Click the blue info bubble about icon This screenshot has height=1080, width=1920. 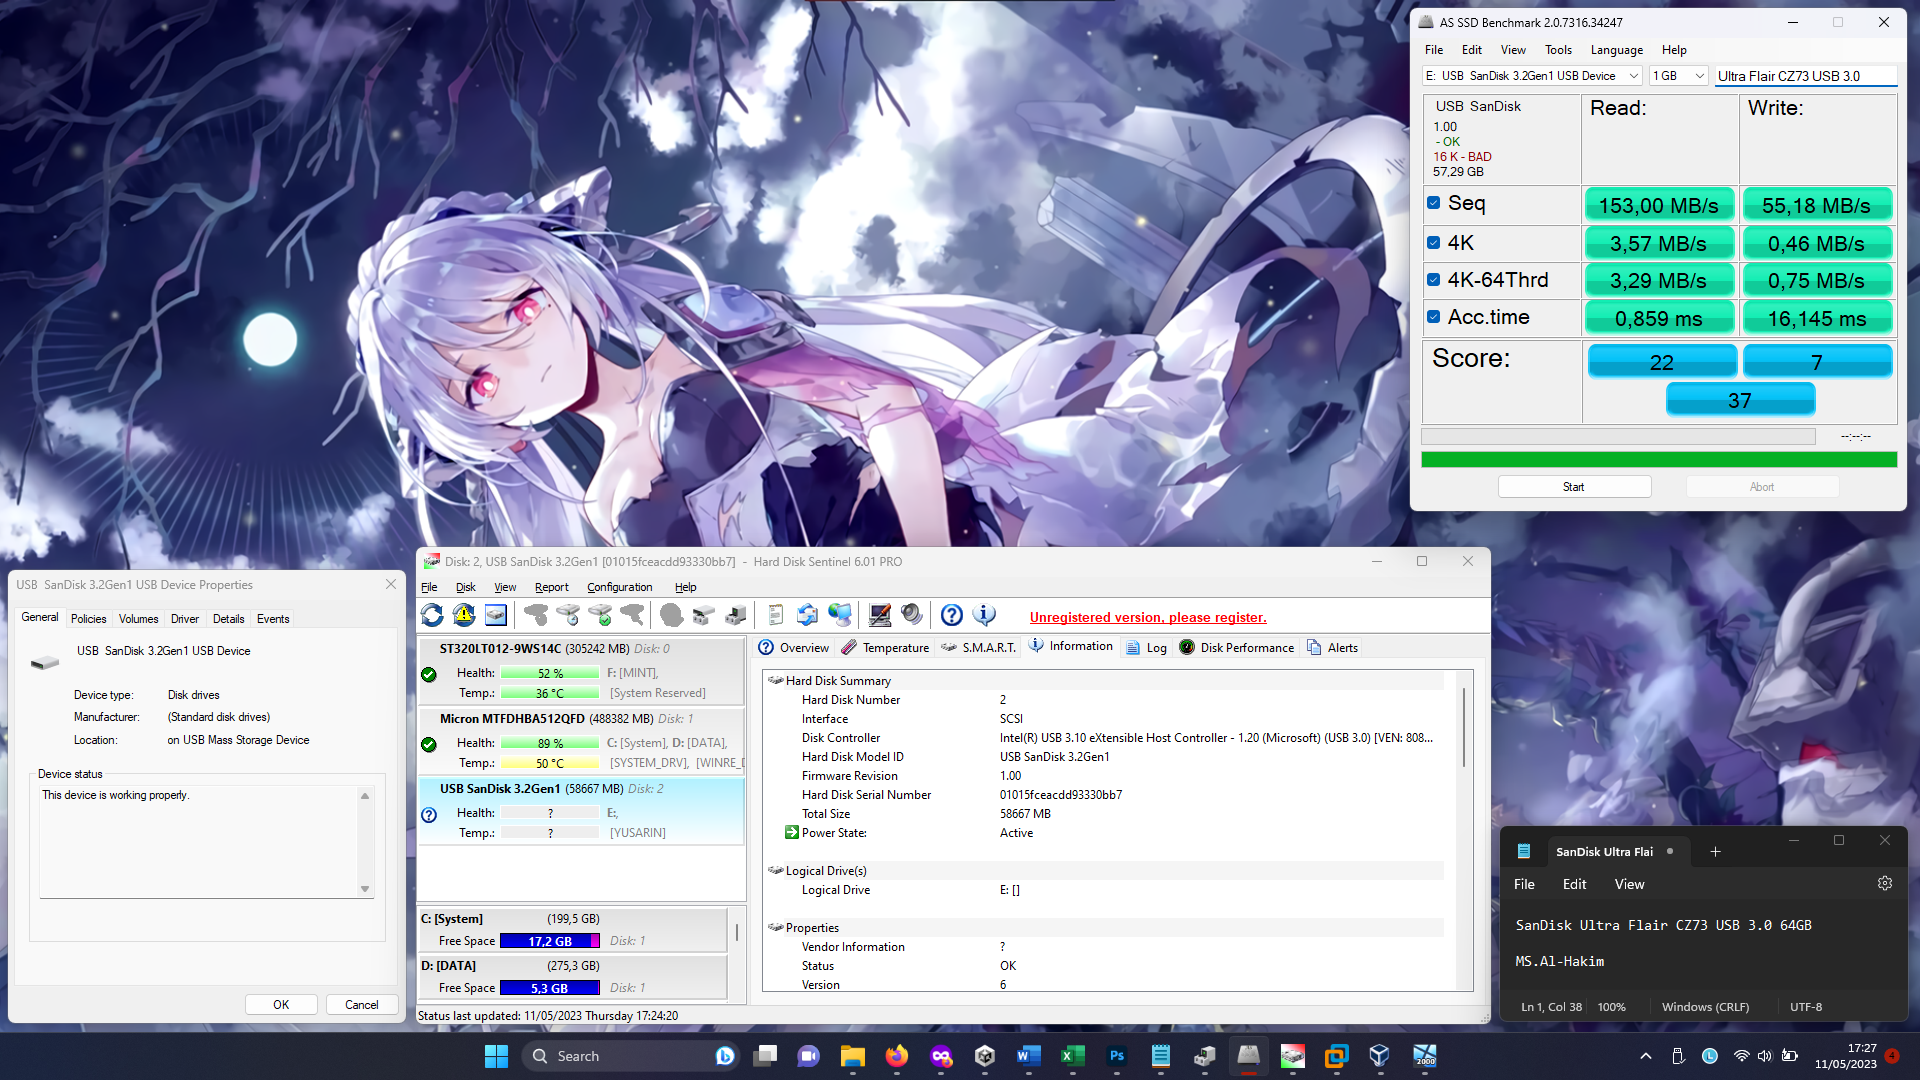[x=984, y=616]
